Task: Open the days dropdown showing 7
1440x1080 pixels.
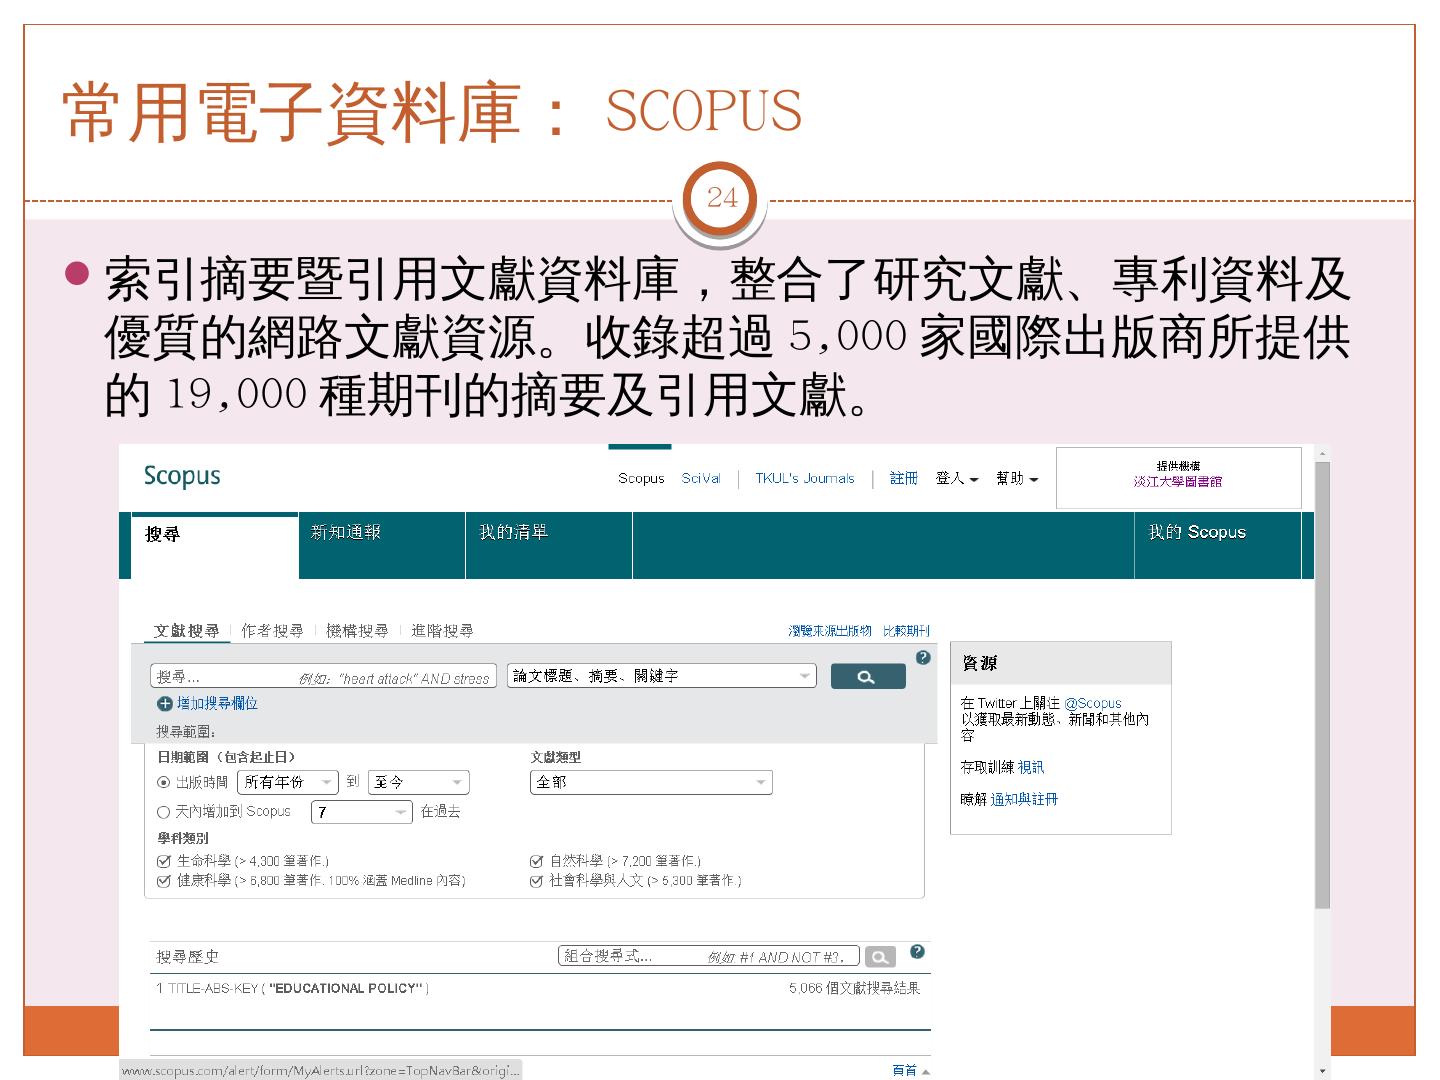Action: tap(362, 812)
